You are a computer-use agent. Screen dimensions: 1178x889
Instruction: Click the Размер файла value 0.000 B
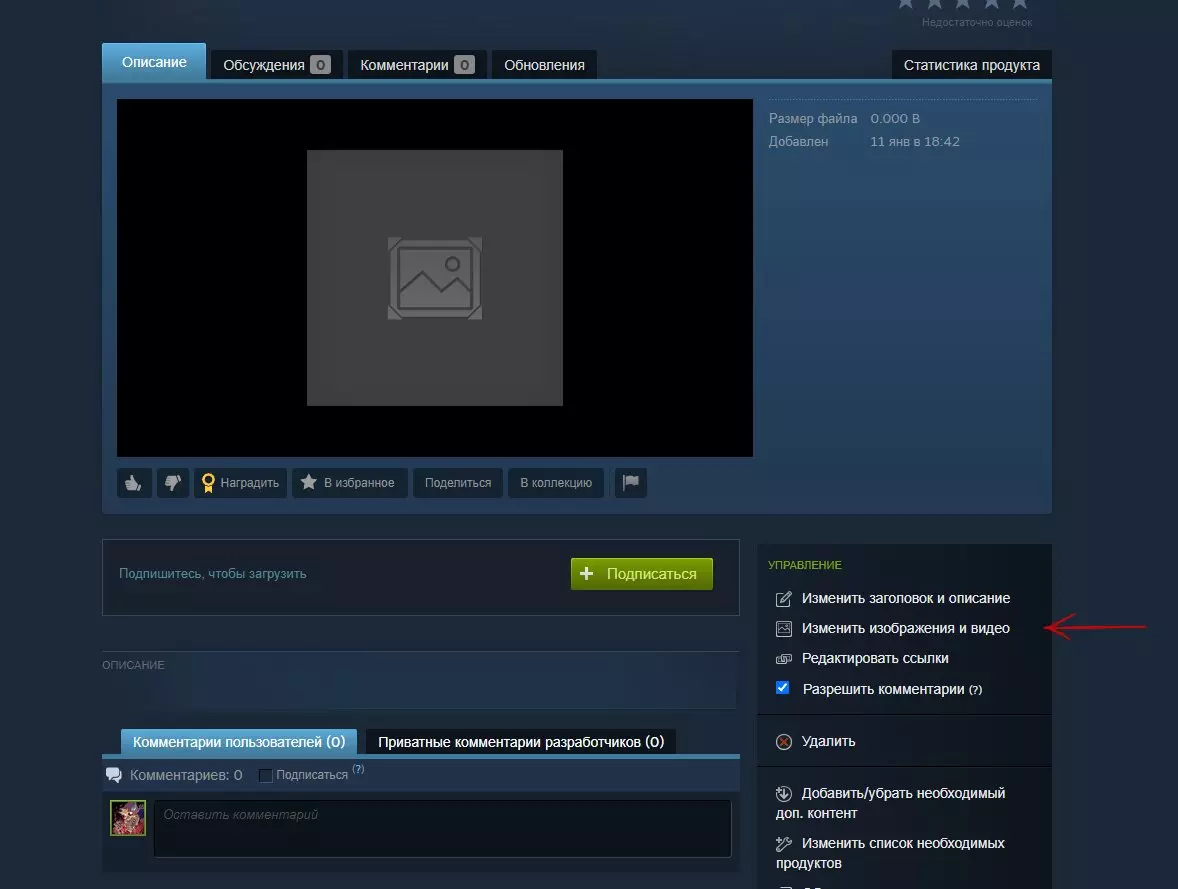tap(895, 119)
